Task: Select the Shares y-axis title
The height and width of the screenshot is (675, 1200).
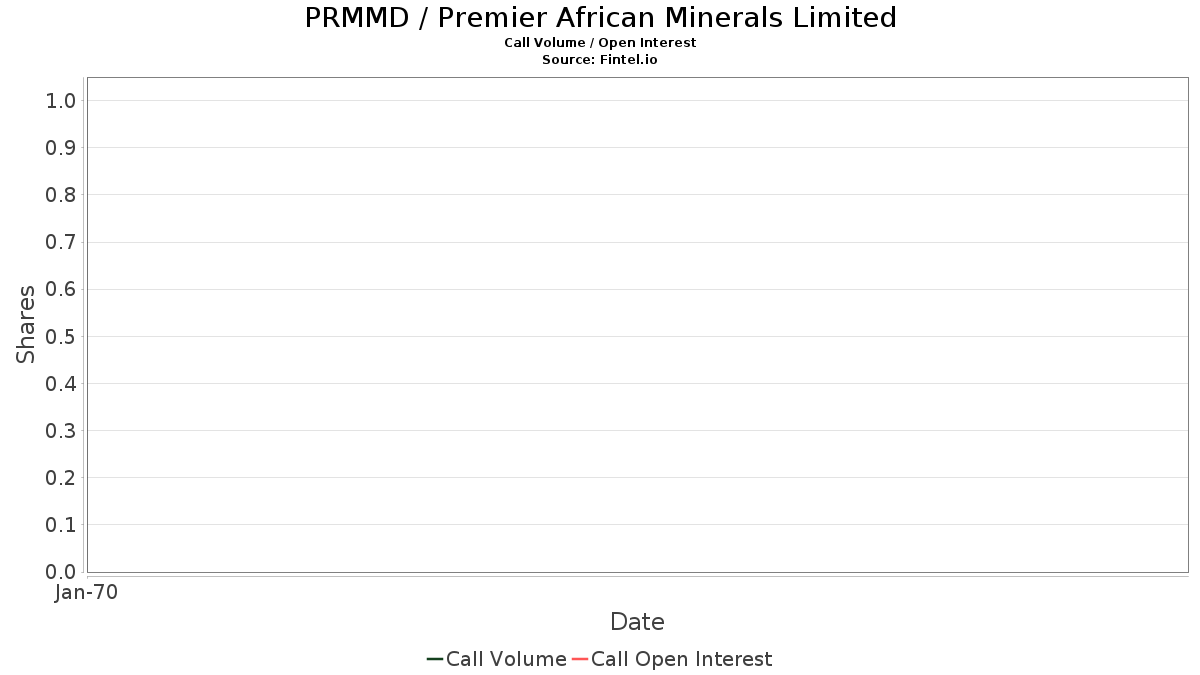Action: (x=27, y=324)
